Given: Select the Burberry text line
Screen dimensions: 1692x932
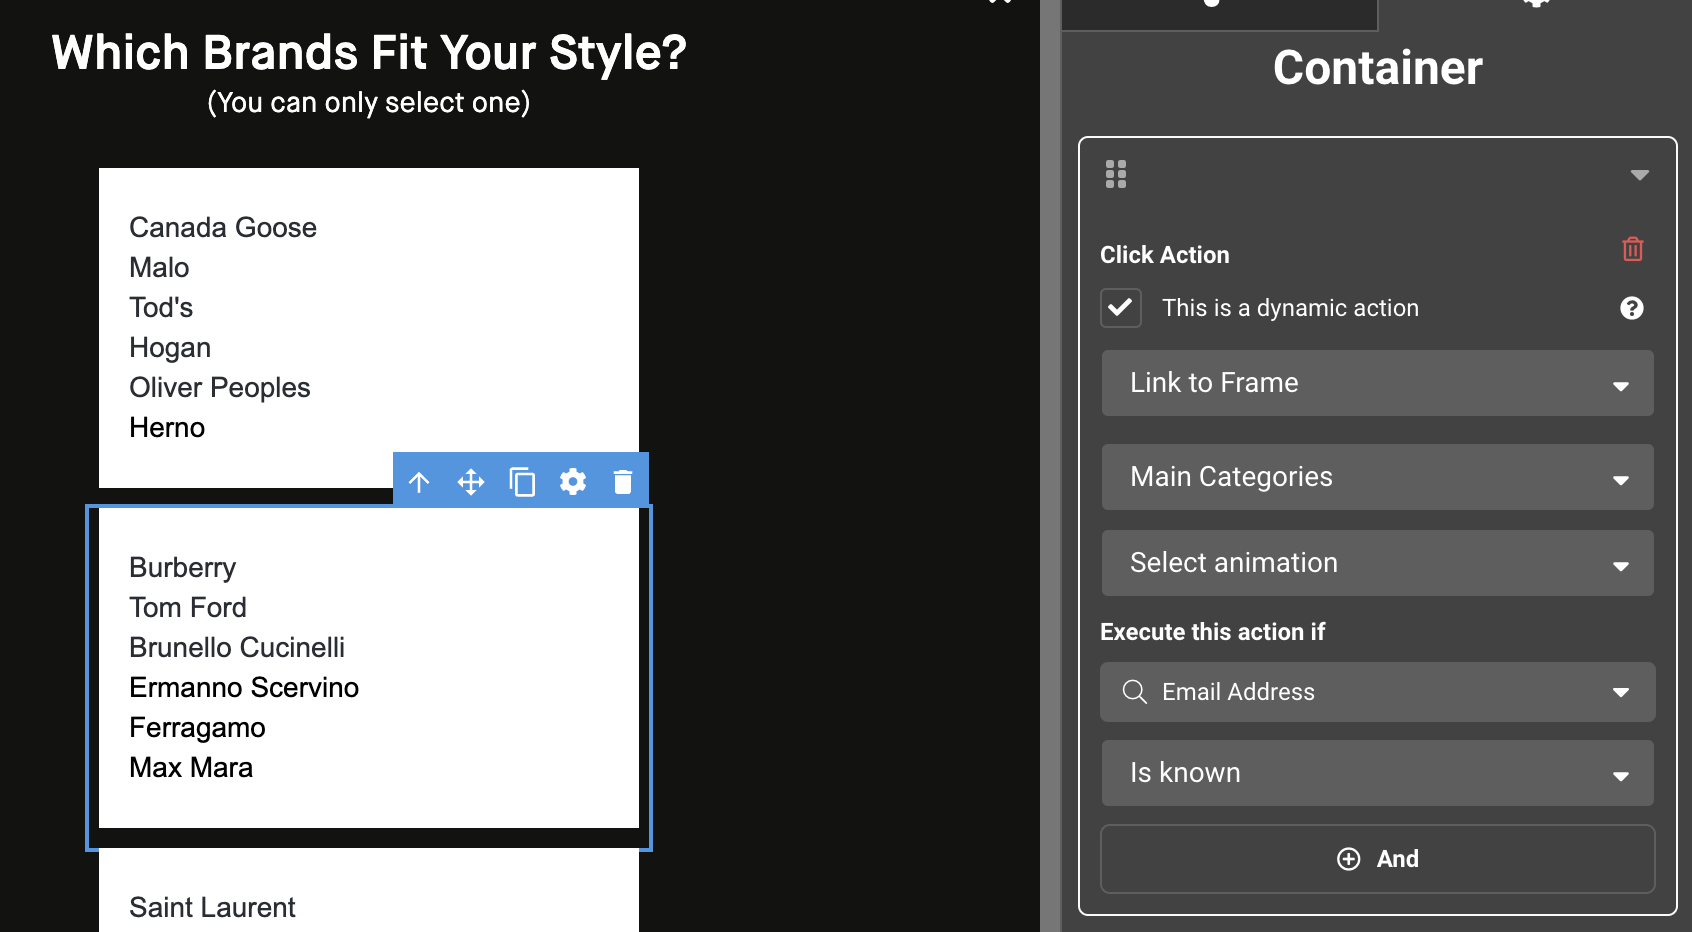Looking at the screenshot, I should pos(183,568).
